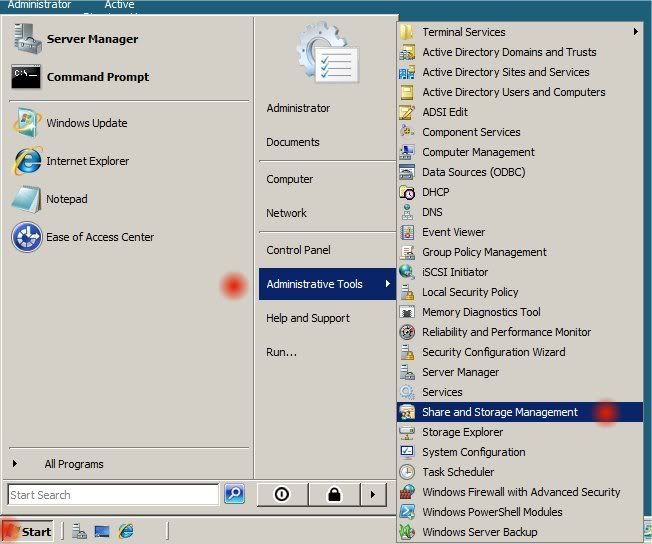652x544 pixels.
Task: Click the Show Desktop quick launch icon
Action: 102,531
